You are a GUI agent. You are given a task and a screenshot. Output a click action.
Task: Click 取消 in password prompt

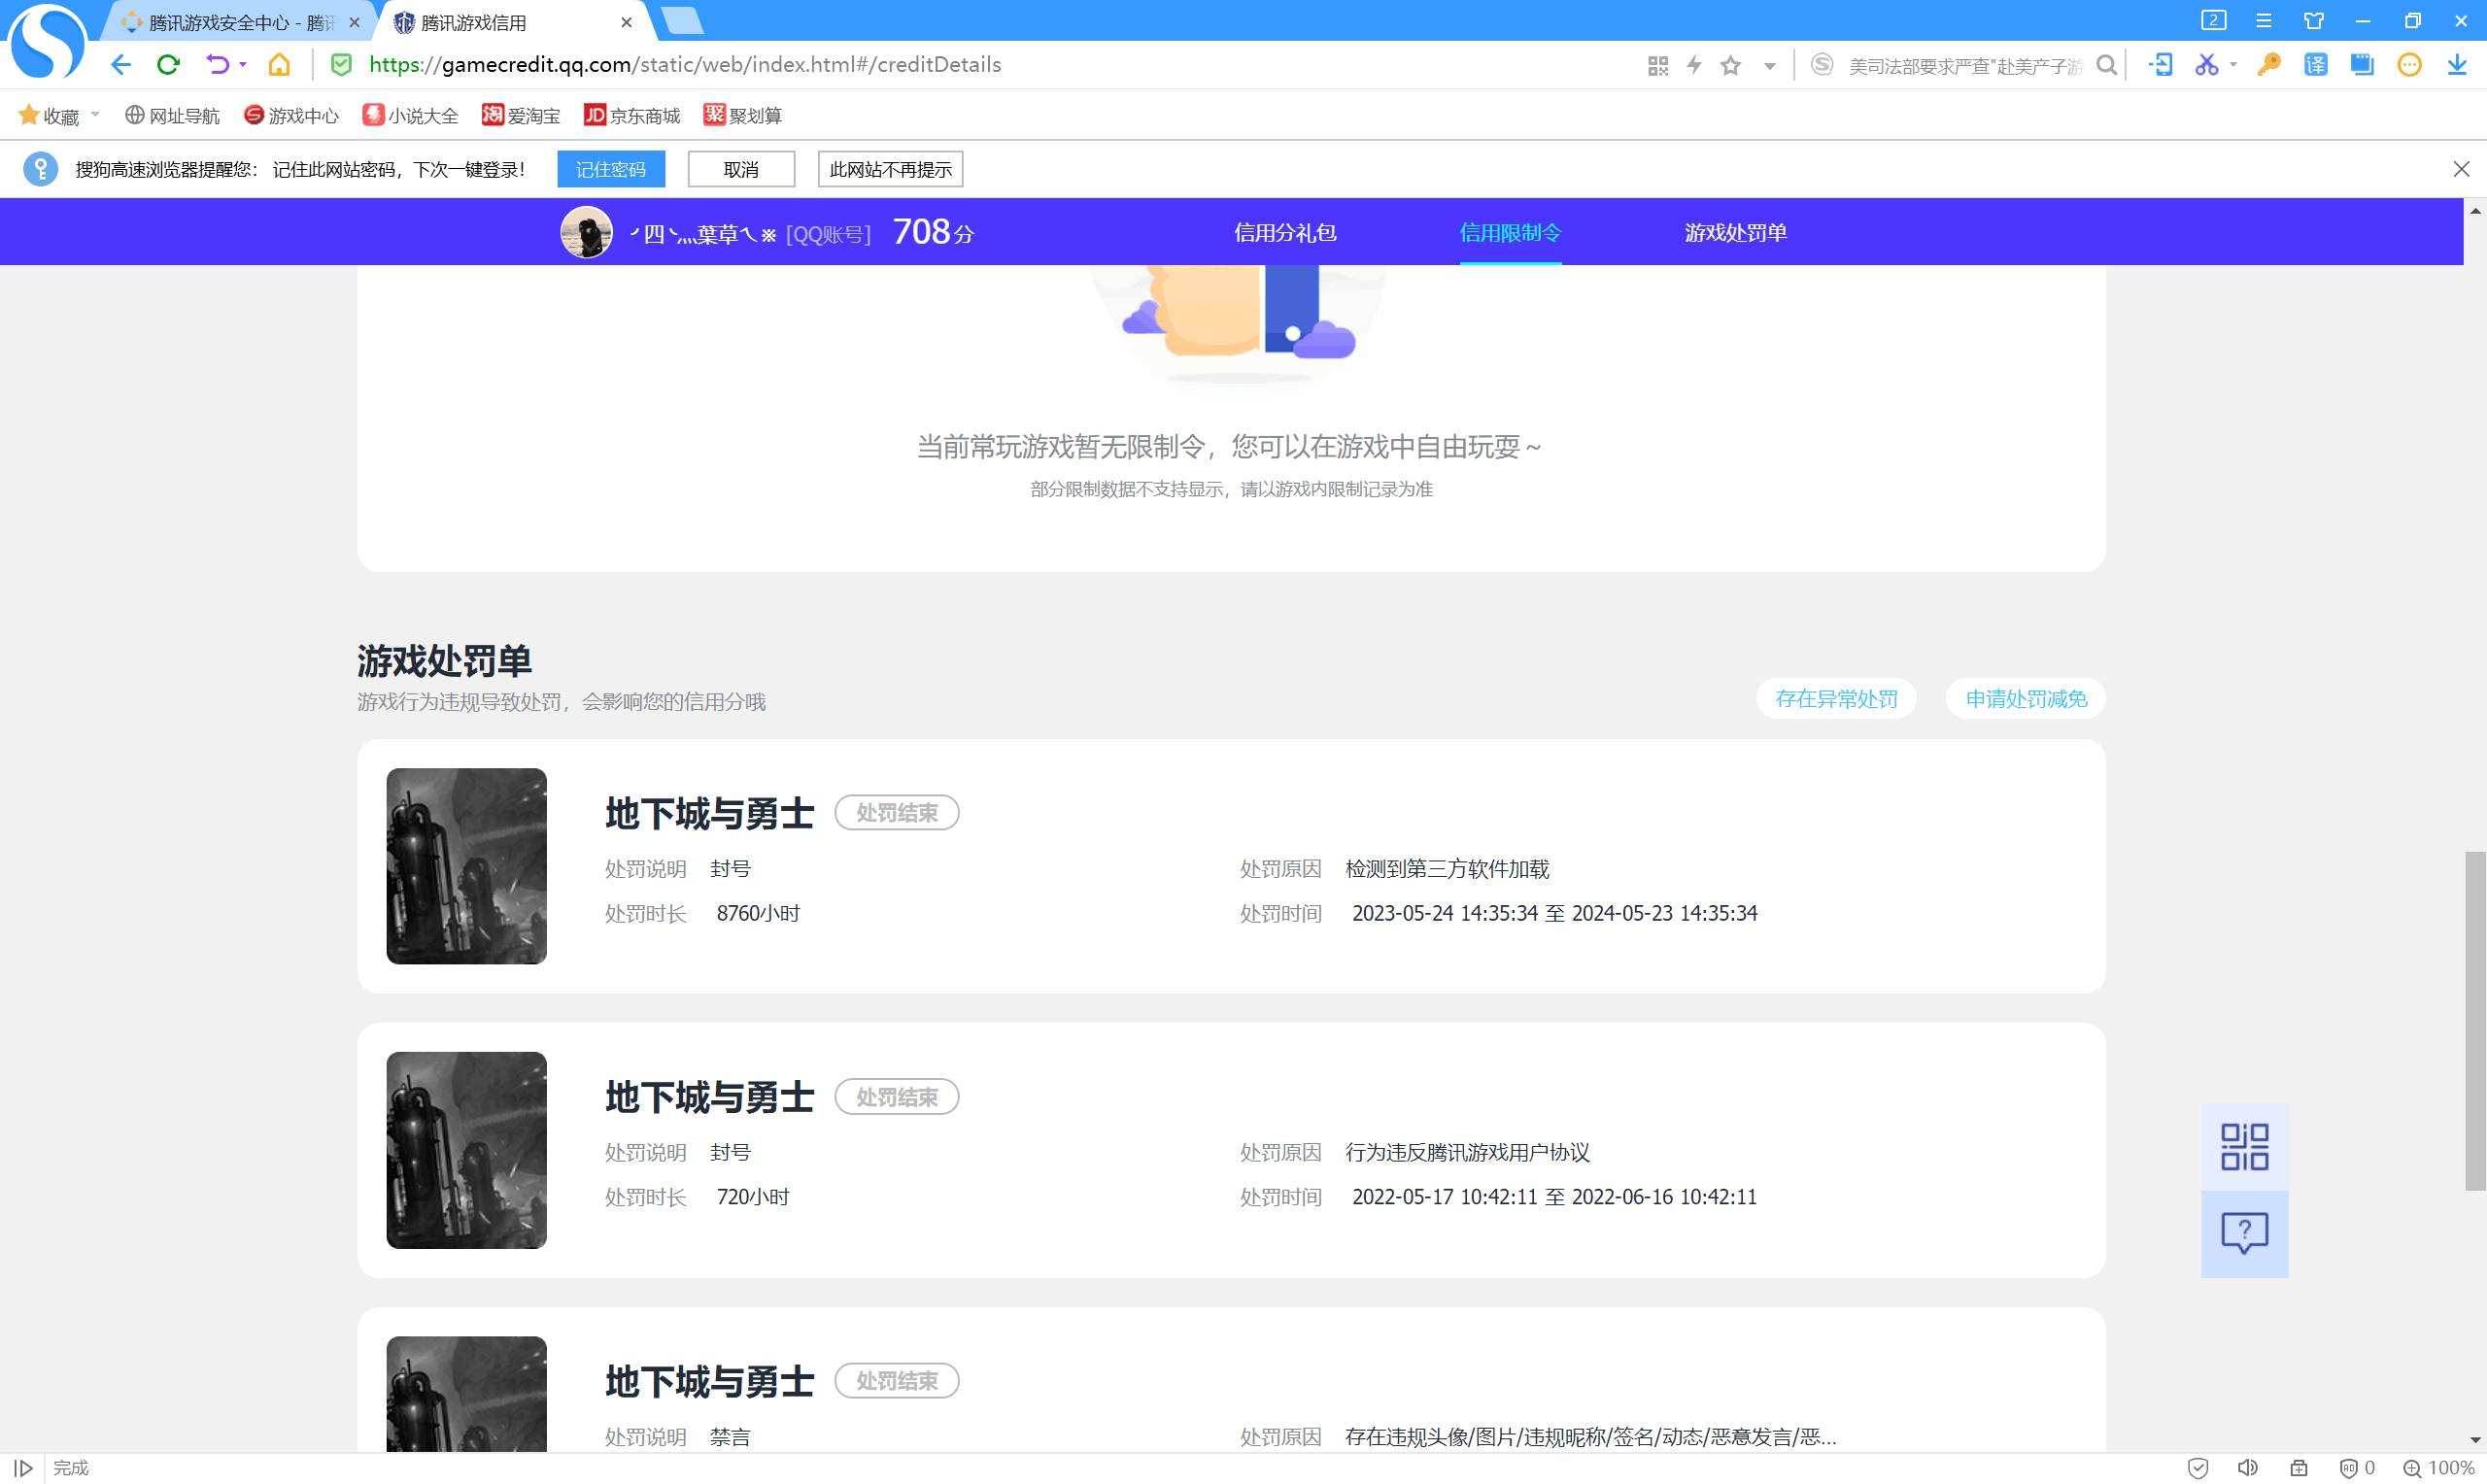click(x=741, y=170)
